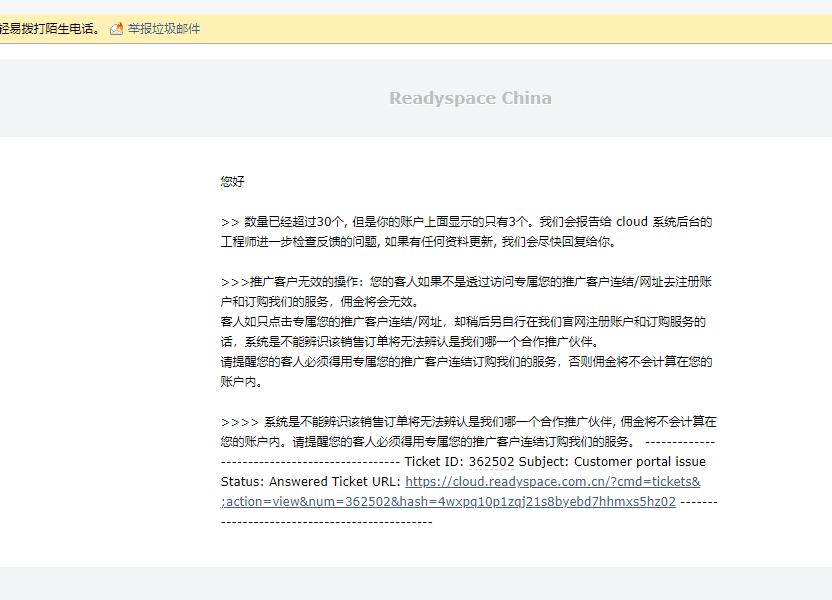Click the 举报垃圾邮件 link

[164, 29]
